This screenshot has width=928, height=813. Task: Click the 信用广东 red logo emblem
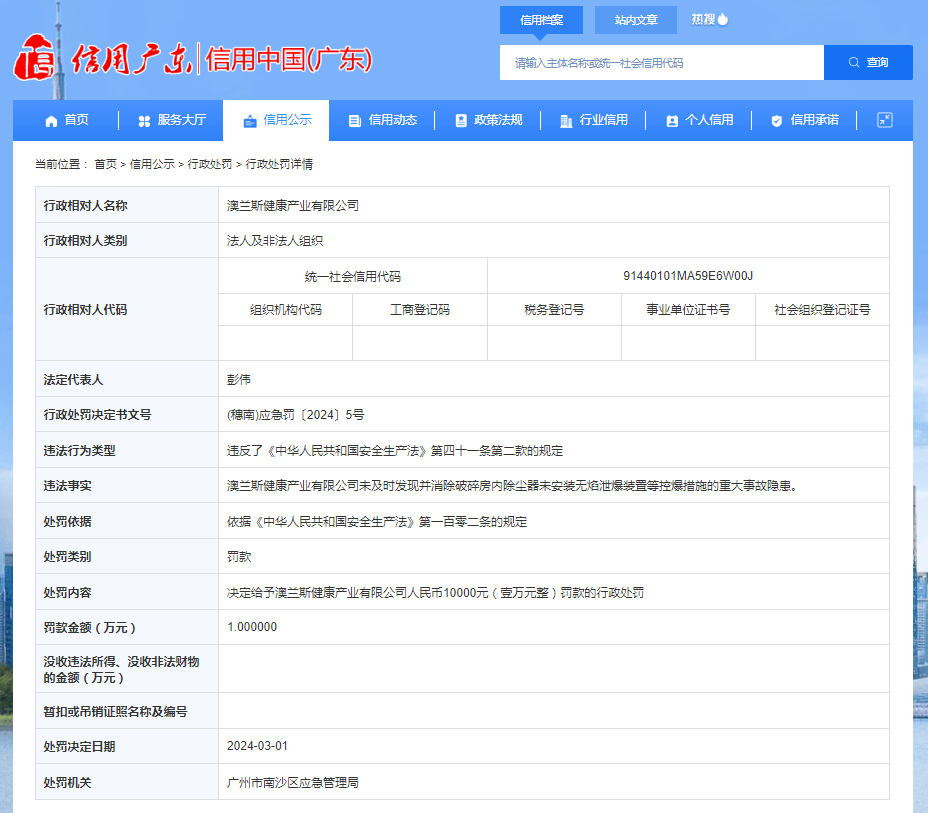(34, 57)
